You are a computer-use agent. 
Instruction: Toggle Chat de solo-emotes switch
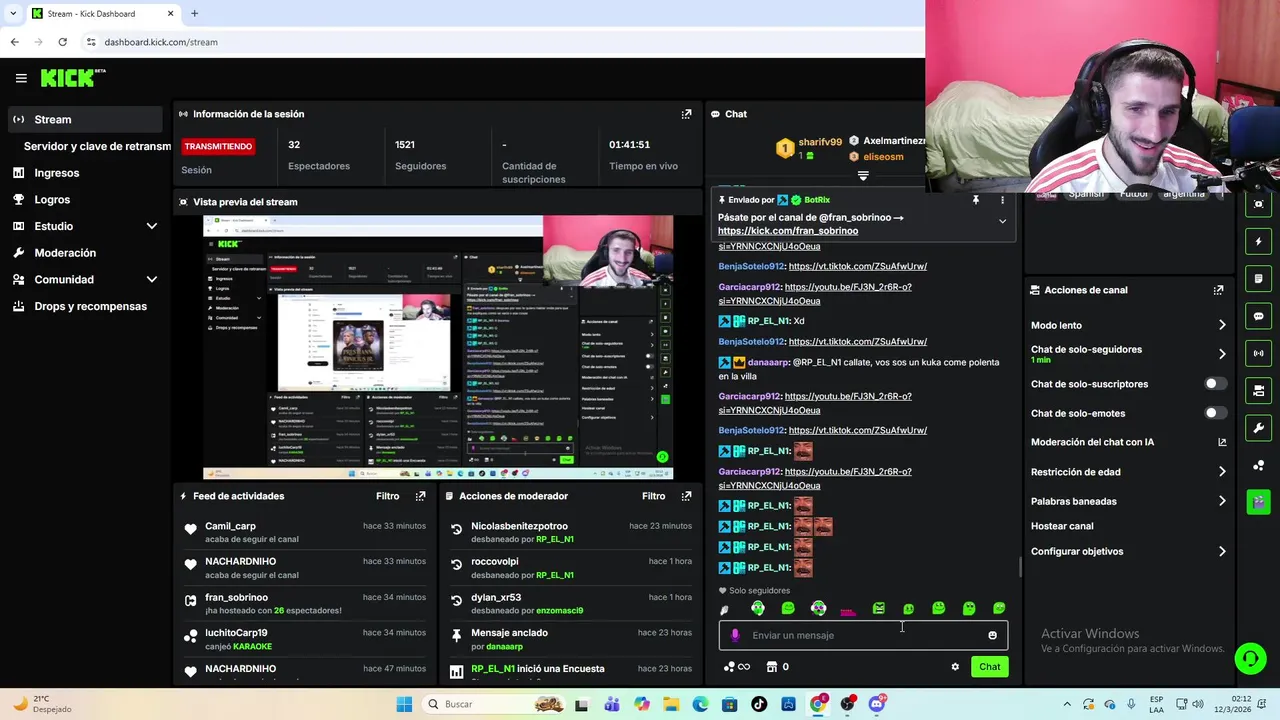click(x=1215, y=413)
